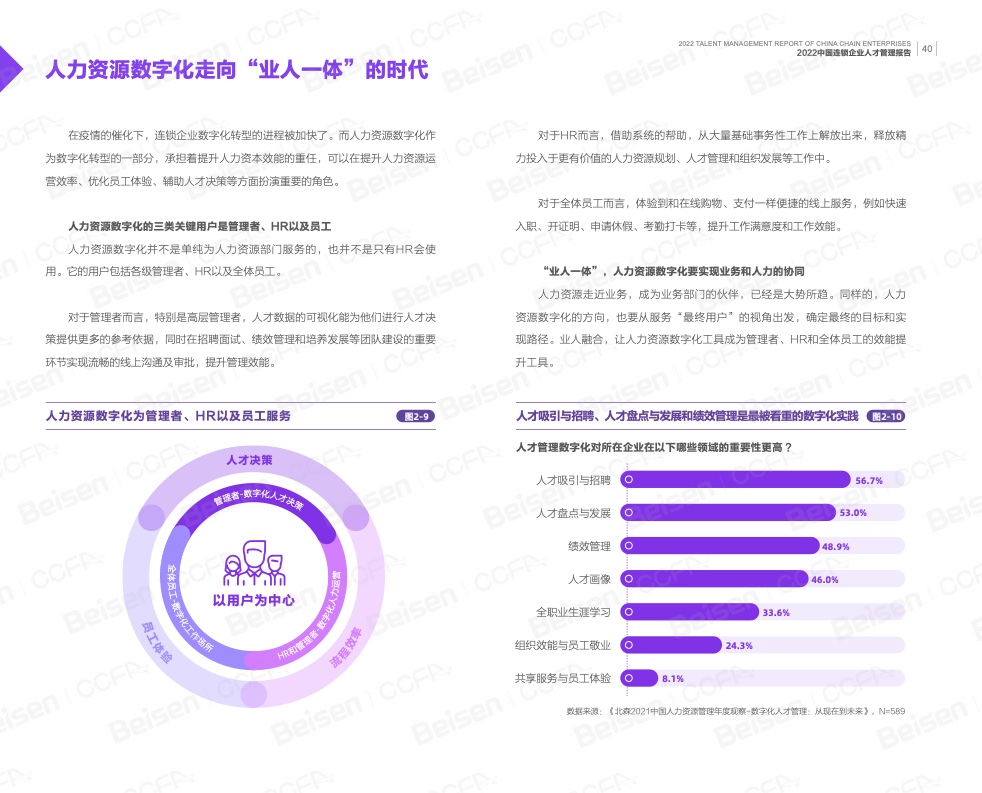This screenshot has width=982, height=793.
Task: Click the circle marker on the 人才画像 bar
Action: pyautogui.click(x=629, y=579)
